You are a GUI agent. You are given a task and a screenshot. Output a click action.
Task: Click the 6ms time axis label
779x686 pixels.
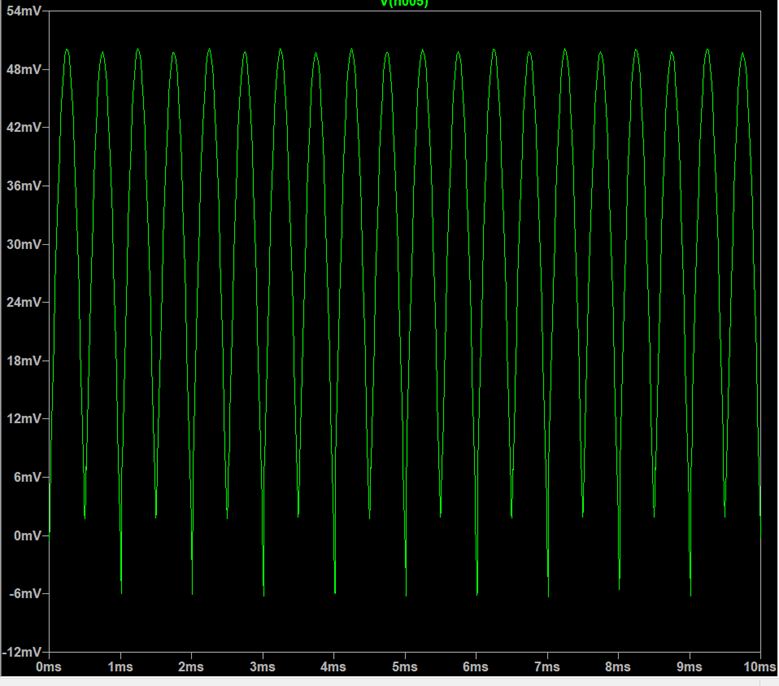[x=476, y=667]
